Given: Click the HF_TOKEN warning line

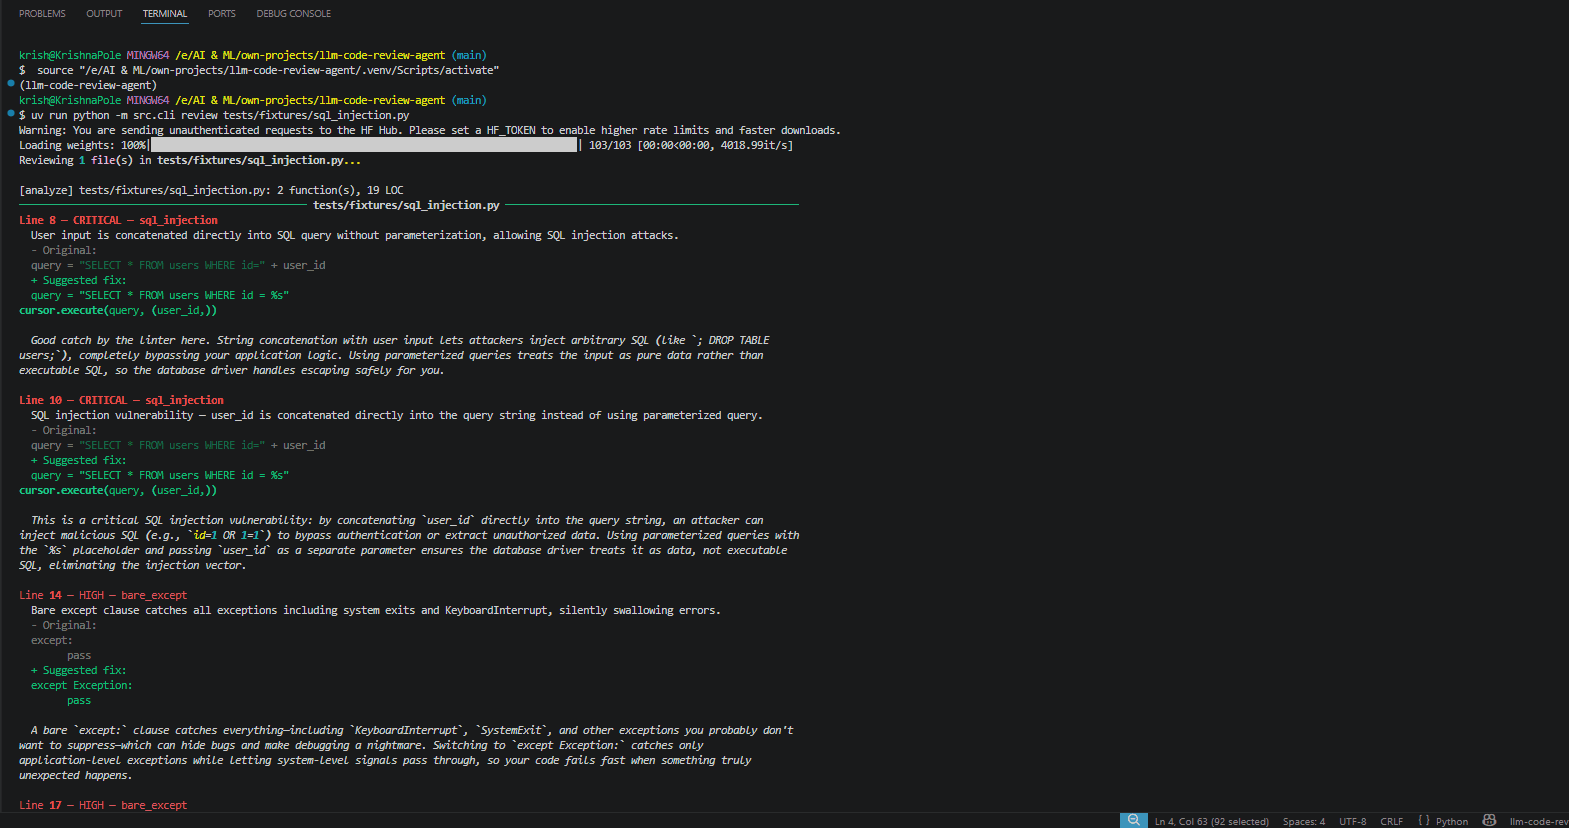Looking at the screenshot, I should tap(430, 130).
